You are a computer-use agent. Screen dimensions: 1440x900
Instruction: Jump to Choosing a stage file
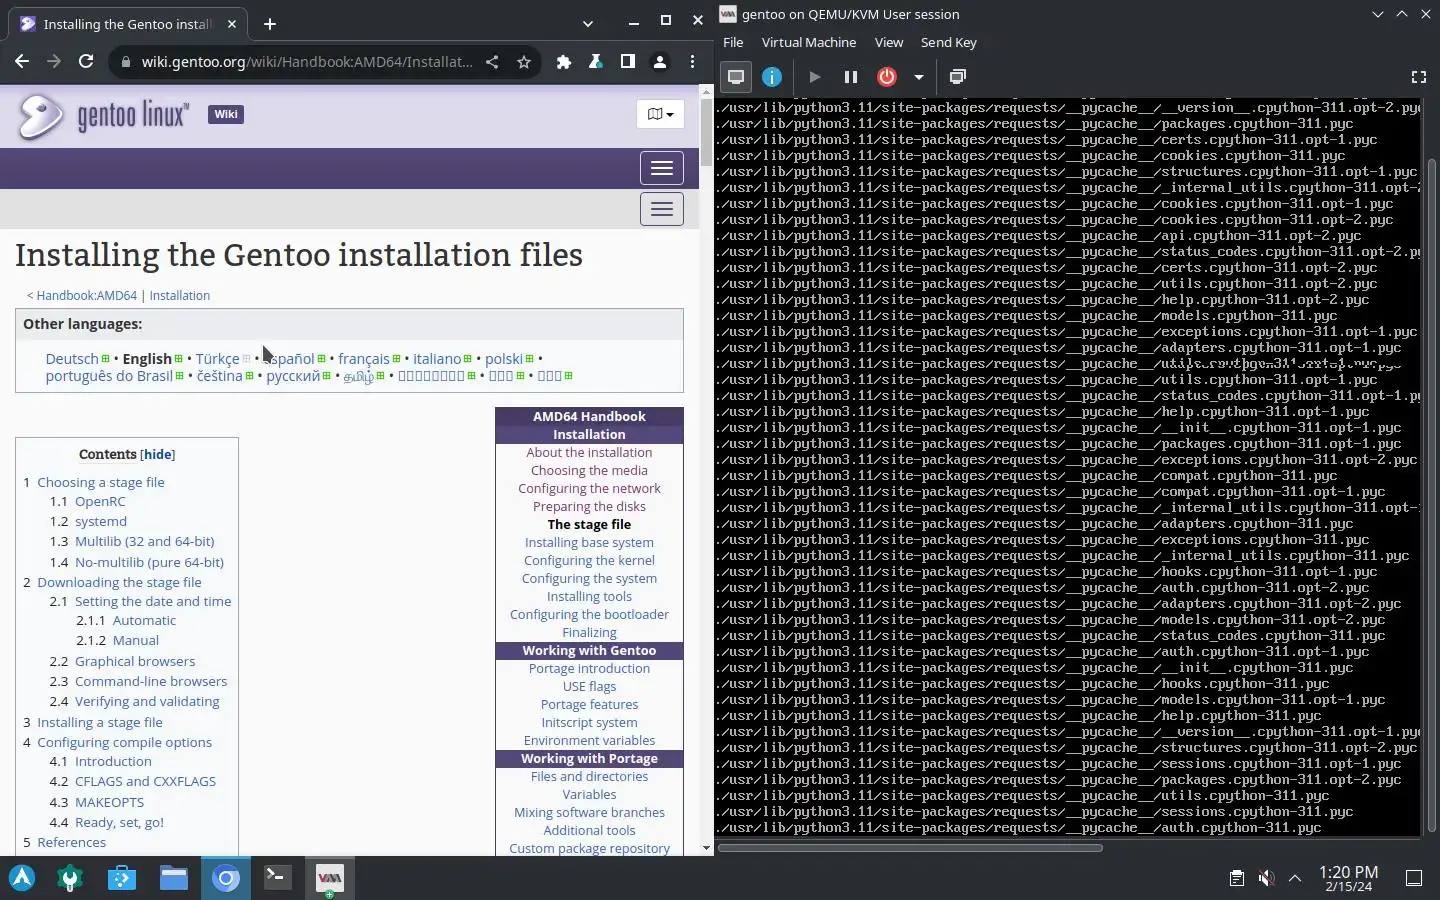point(101,482)
